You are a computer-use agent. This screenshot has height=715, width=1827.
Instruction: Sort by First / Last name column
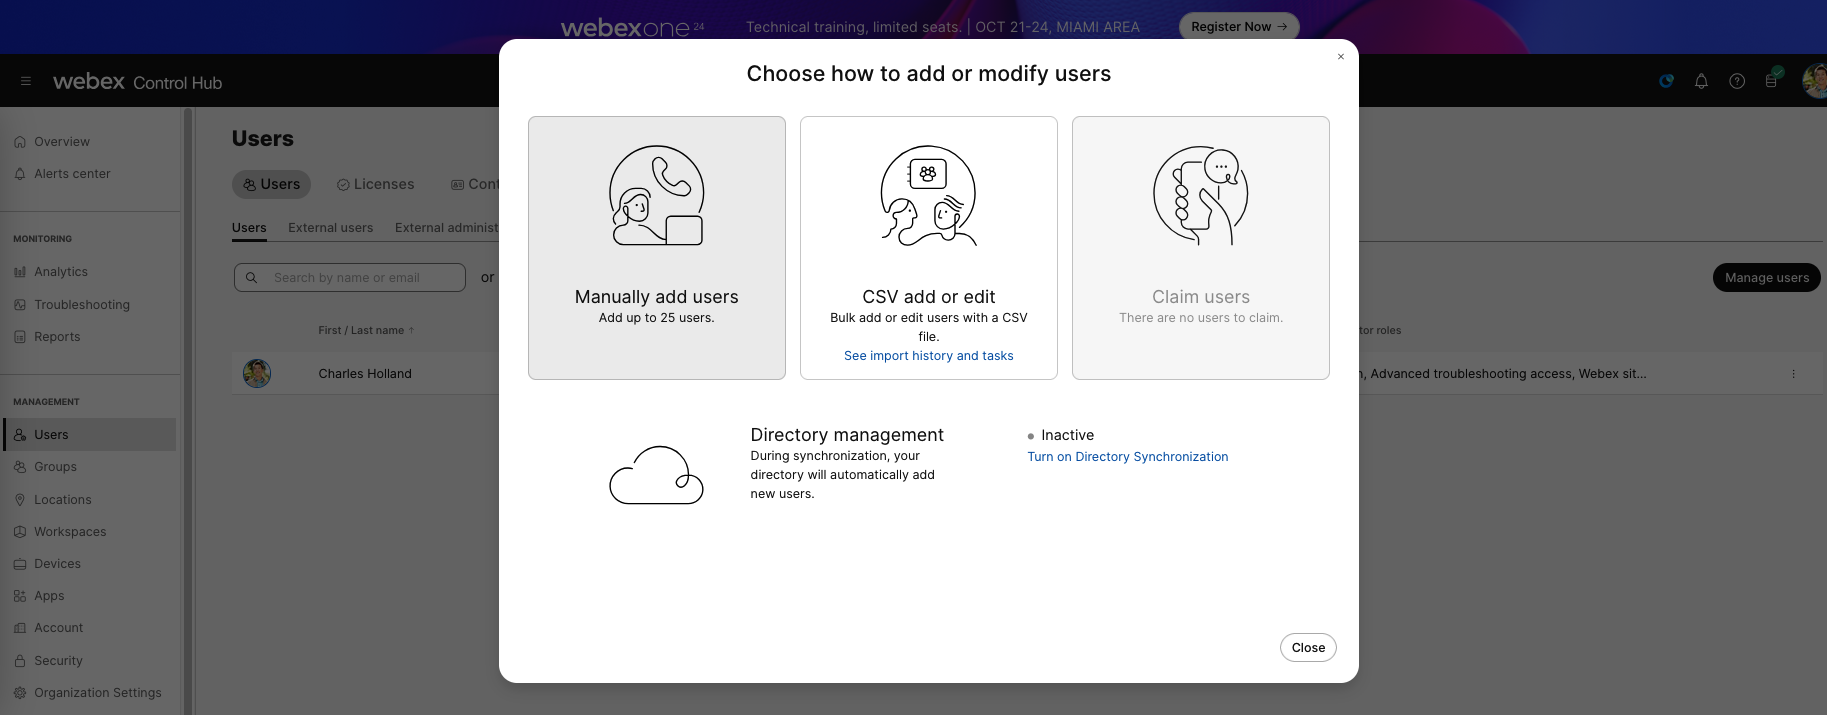(361, 331)
